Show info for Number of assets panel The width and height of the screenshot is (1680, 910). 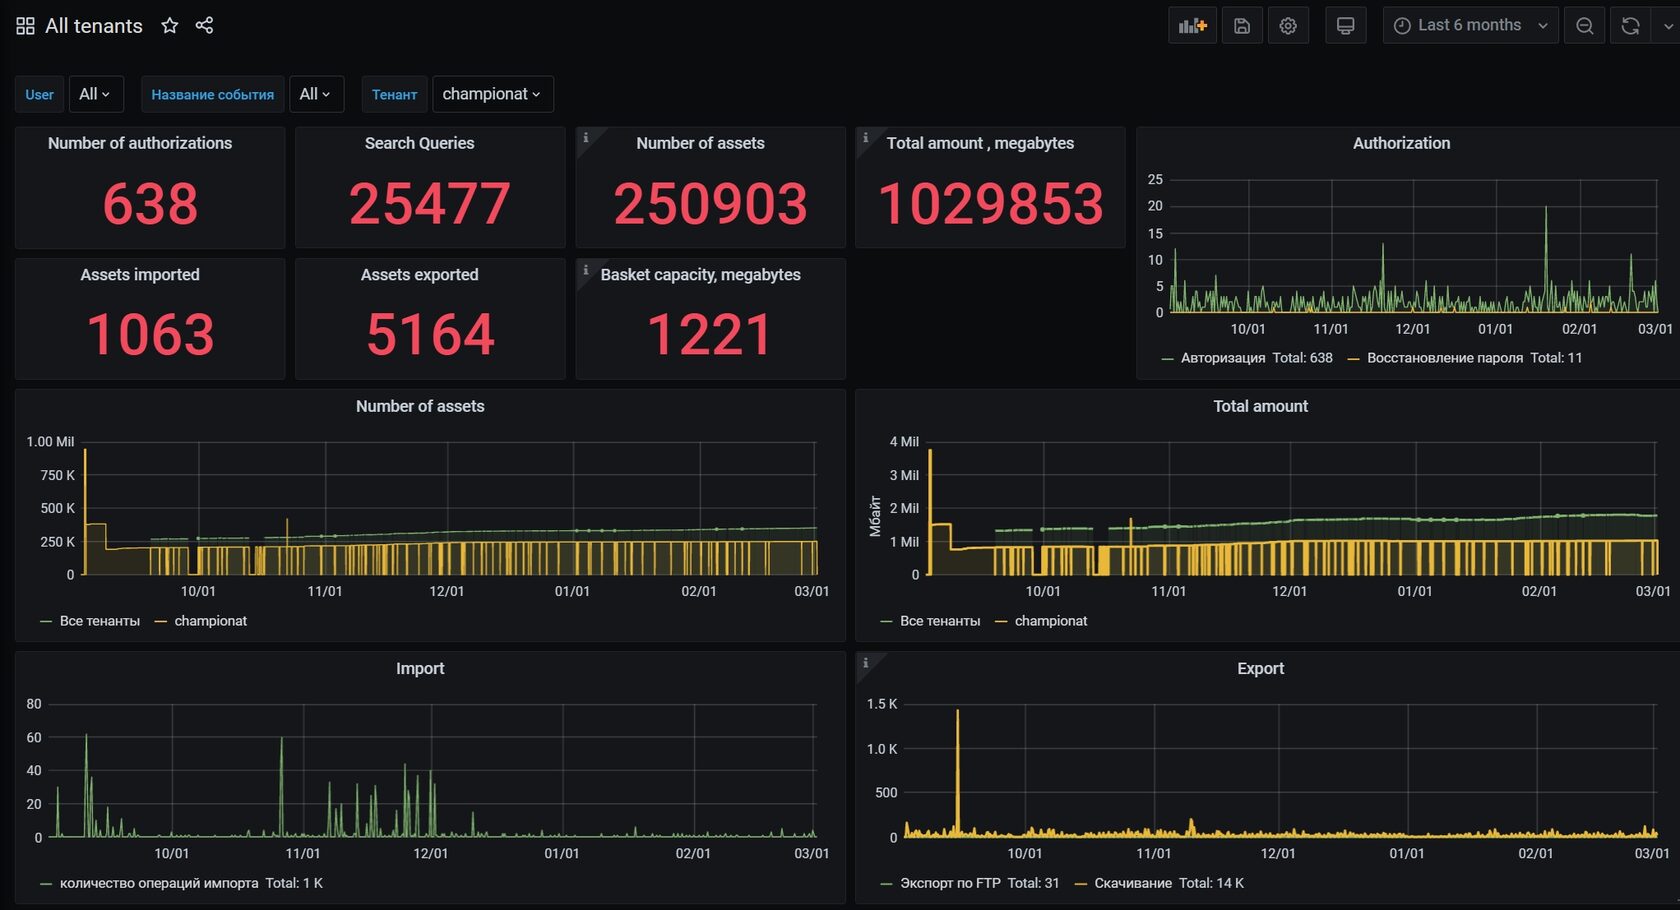(x=586, y=138)
